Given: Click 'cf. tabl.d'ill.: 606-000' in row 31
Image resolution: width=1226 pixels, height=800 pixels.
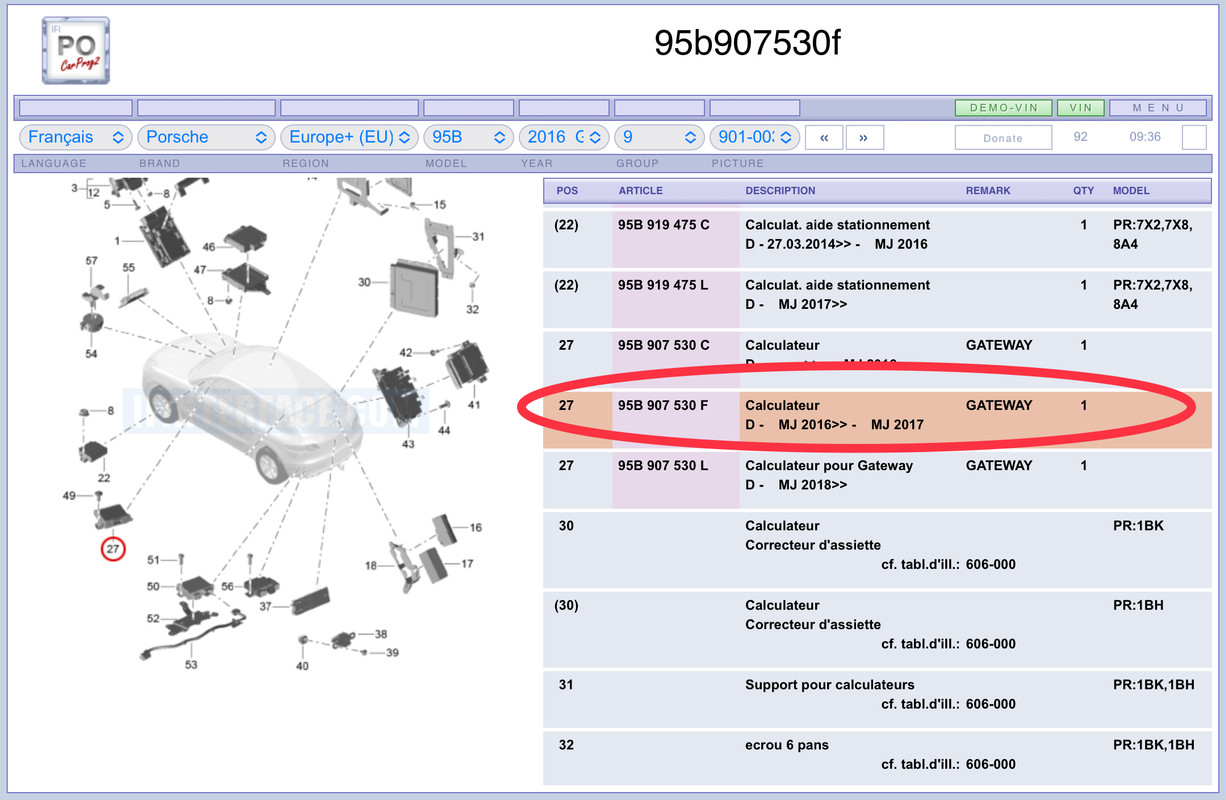Looking at the screenshot, I should (x=948, y=704).
